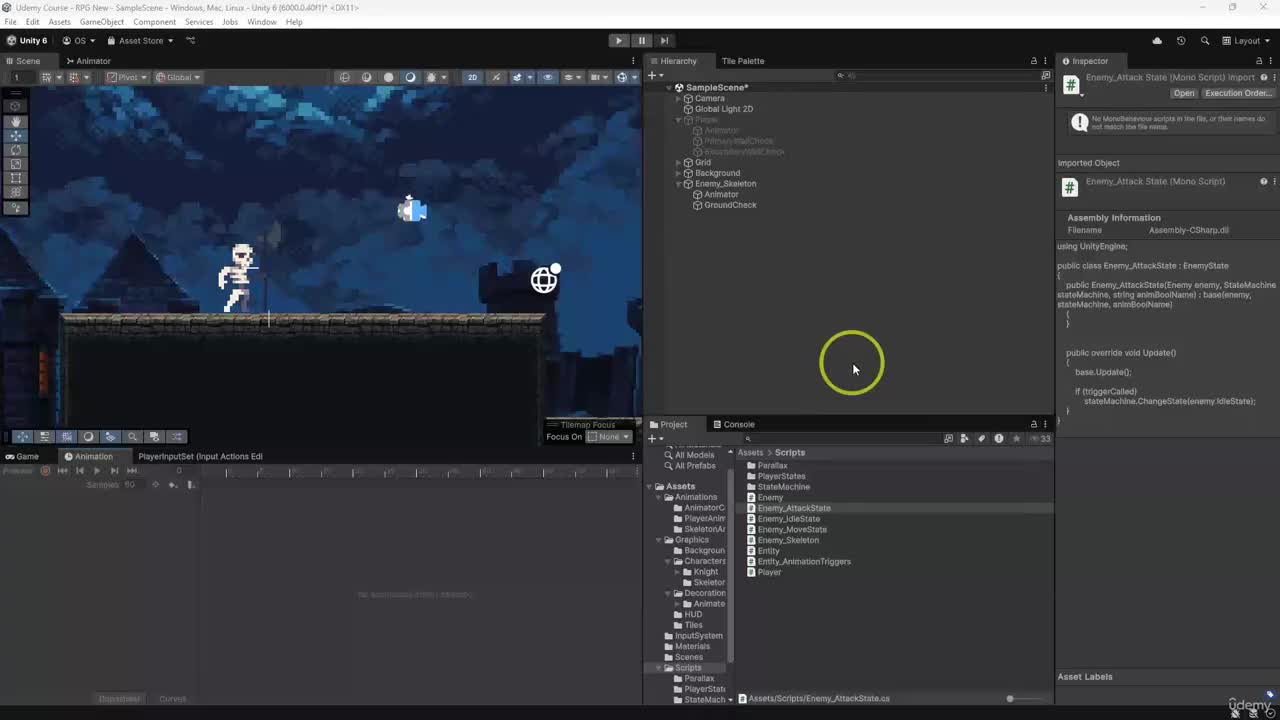The height and width of the screenshot is (720, 1280).
Task: Click the version control icon in toolbar
Action: tap(191, 41)
